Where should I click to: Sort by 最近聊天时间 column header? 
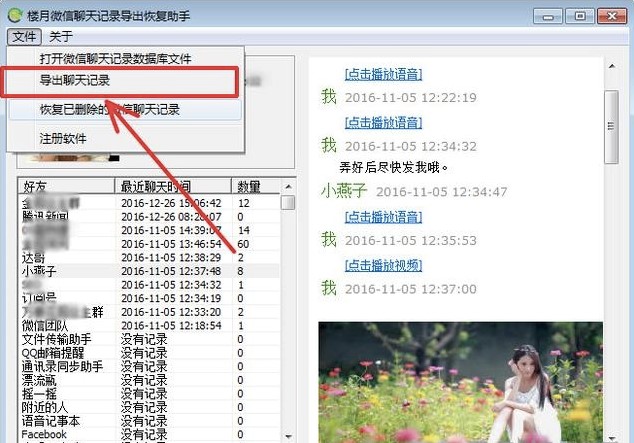tap(173, 186)
